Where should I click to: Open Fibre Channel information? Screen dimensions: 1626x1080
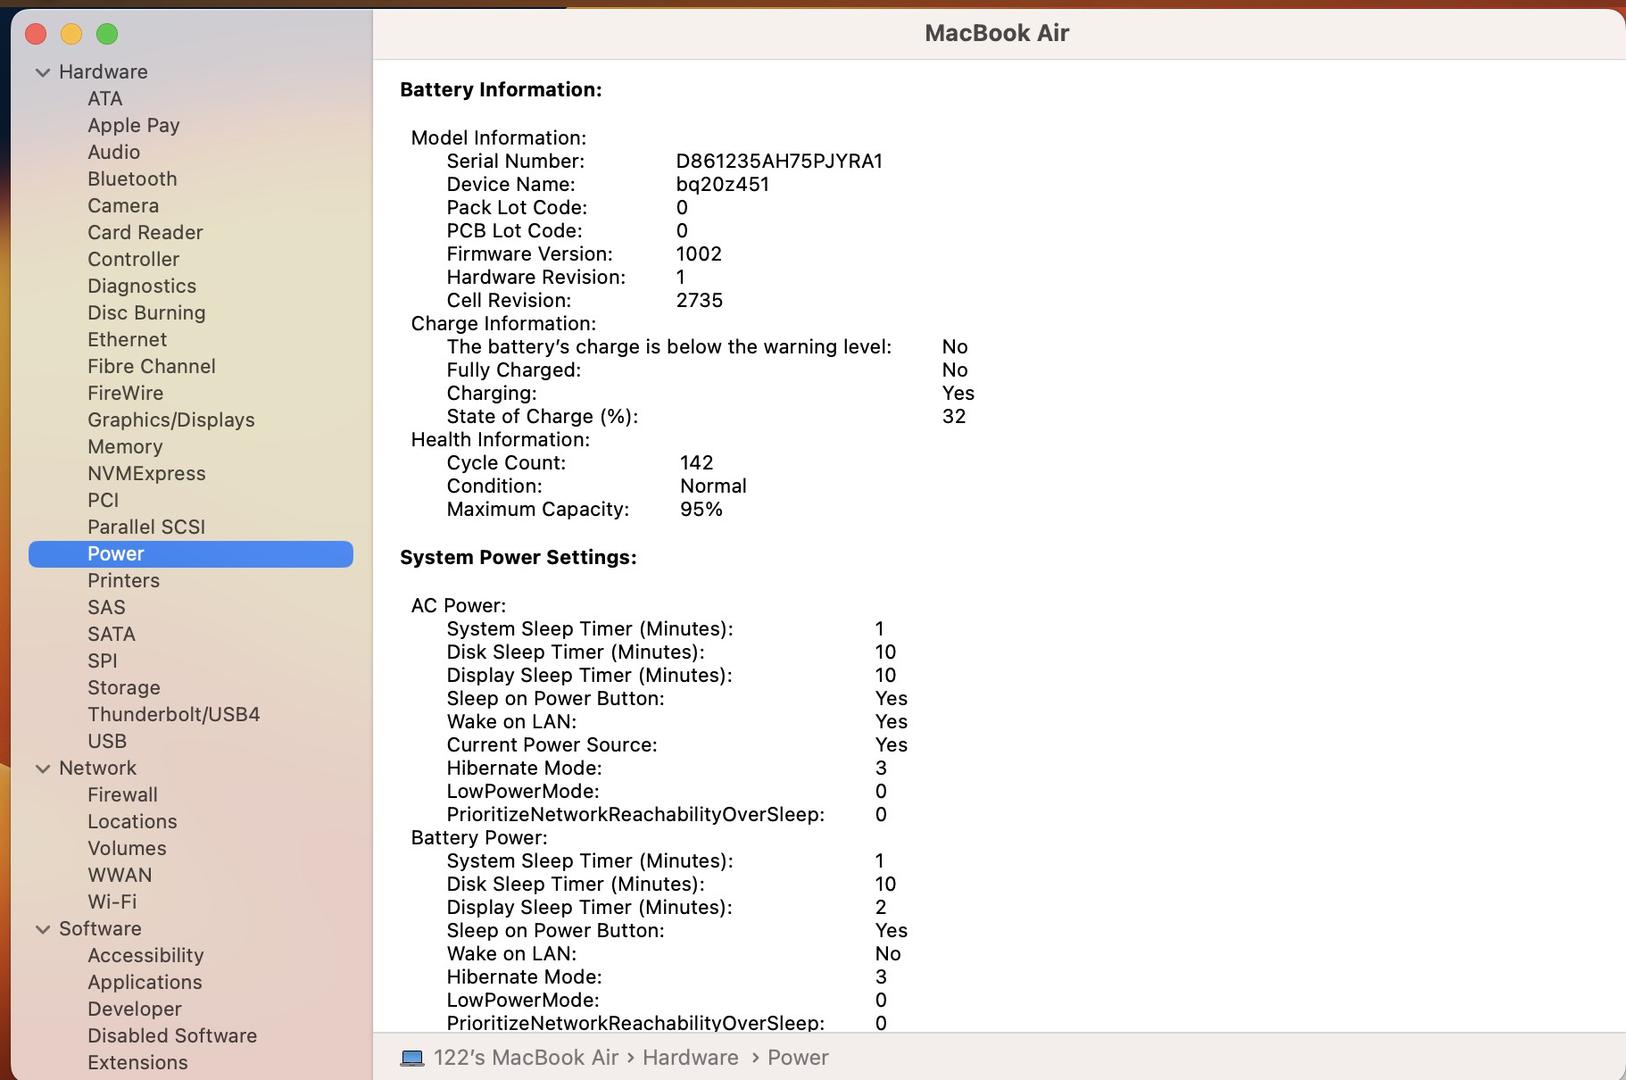(x=151, y=366)
